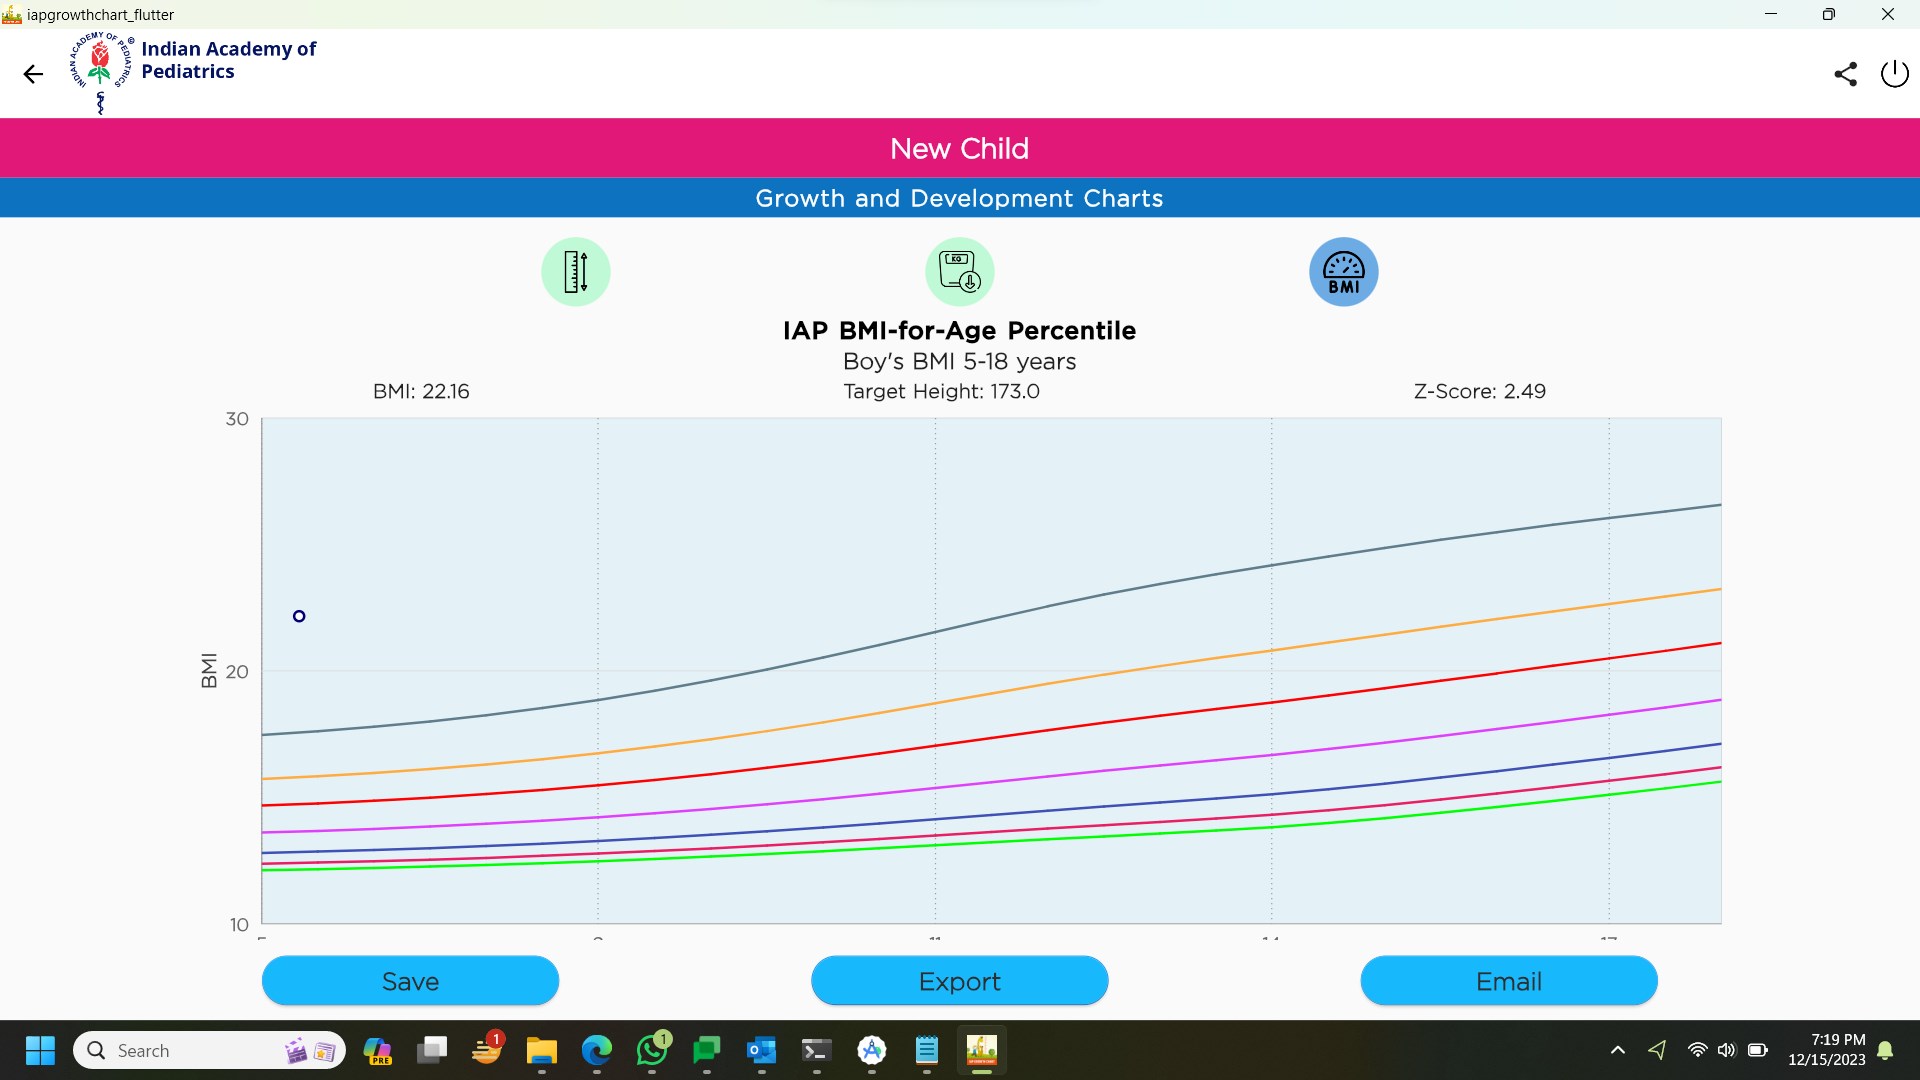Click Target Height: 173.0 text
1920x1080 pixels.
pyautogui.click(x=941, y=391)
